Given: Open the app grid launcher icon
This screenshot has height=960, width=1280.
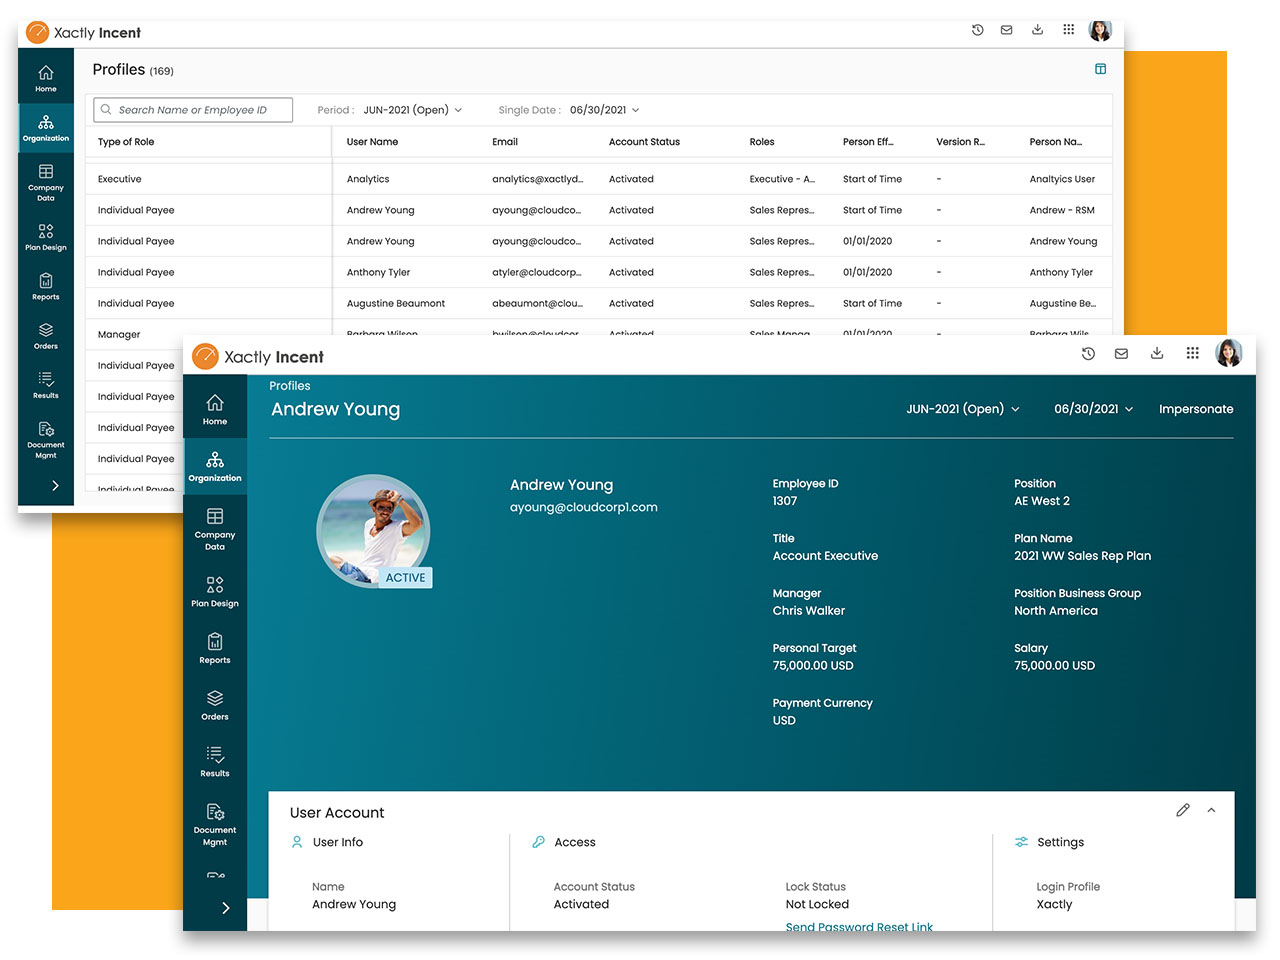Looking at the screenshot, I should coord(1193,353).
